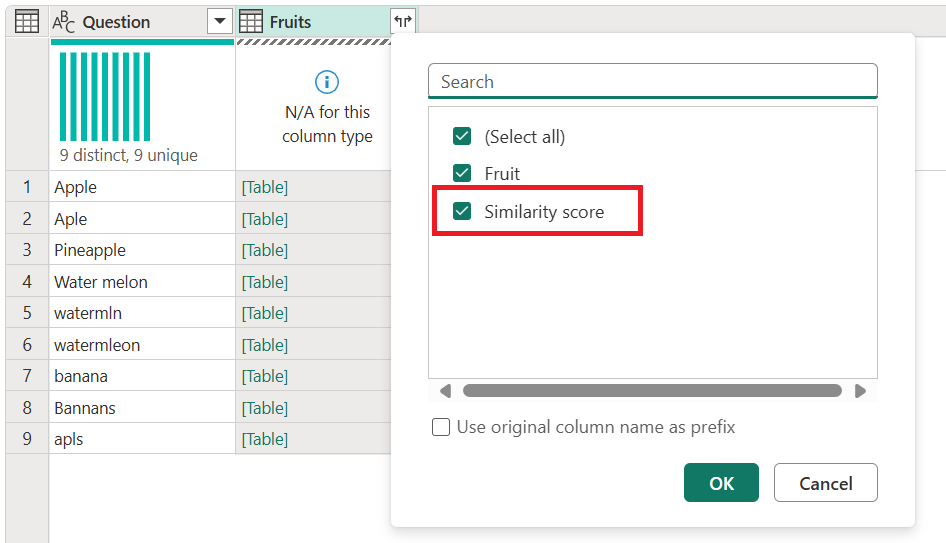Open the [Table] link in Apple row
This screenshot has width=946, height=543.
point(265,187)
